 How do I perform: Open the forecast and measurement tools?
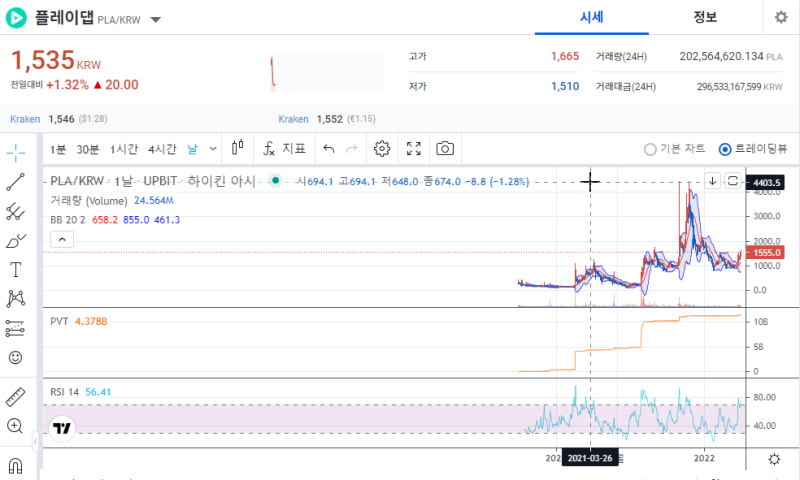tap(16, 329)
